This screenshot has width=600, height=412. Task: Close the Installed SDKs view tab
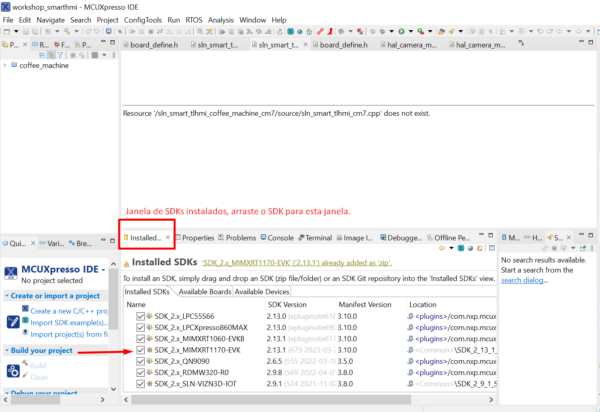coord(167,238)
